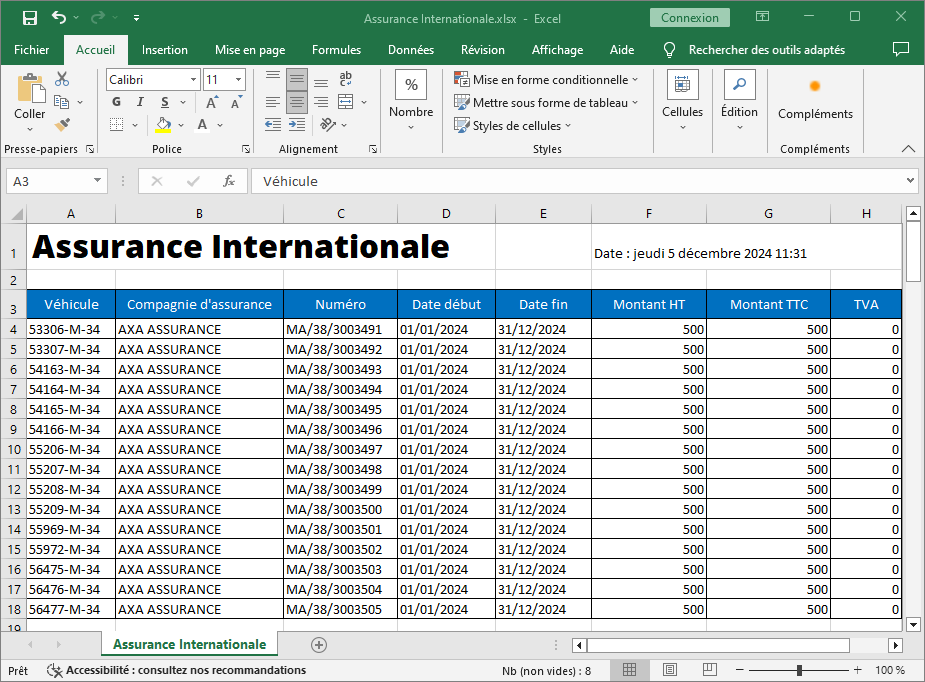
Task: Wrap text with the ab icon
Action: click(x=346, y=79)
